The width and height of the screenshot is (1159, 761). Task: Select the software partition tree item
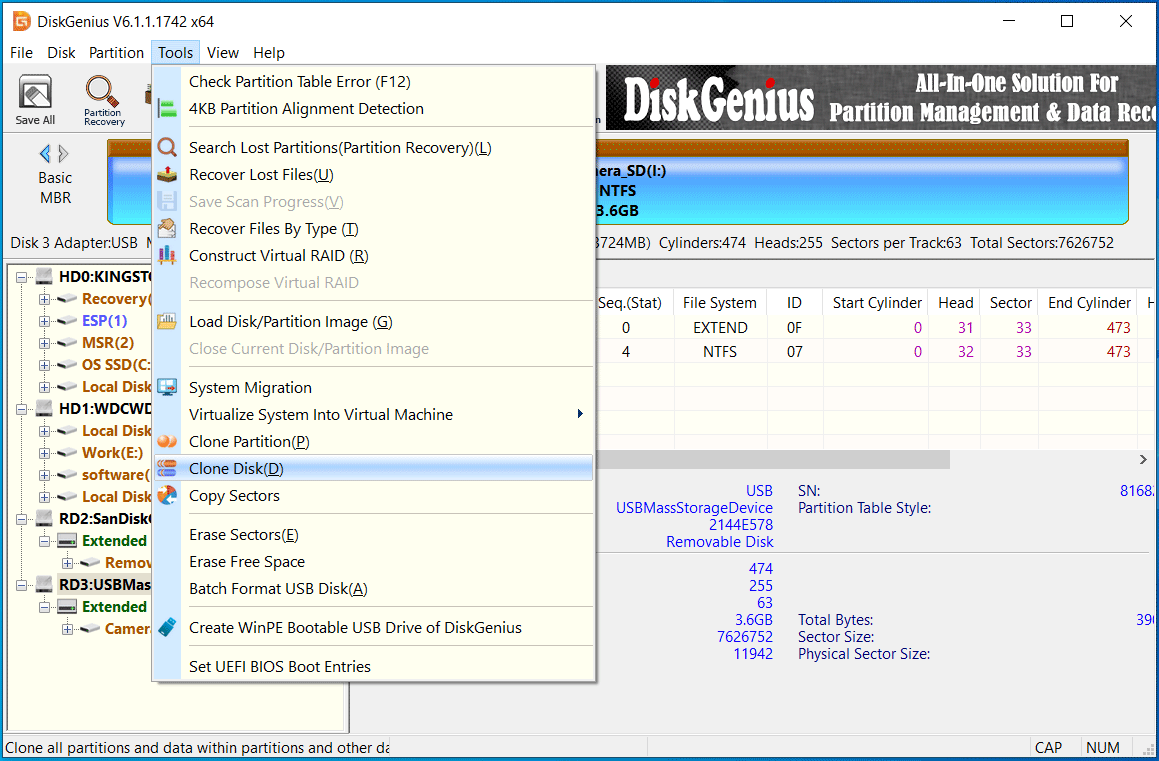coord(116,474)
